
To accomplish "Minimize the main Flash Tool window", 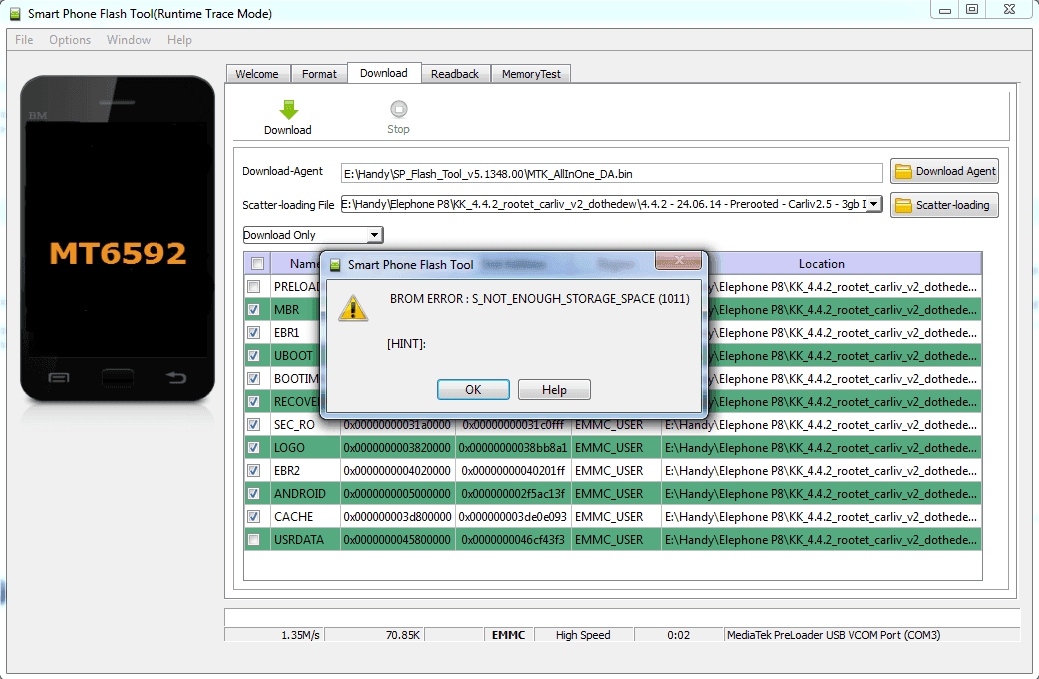I will pos(945,9).
